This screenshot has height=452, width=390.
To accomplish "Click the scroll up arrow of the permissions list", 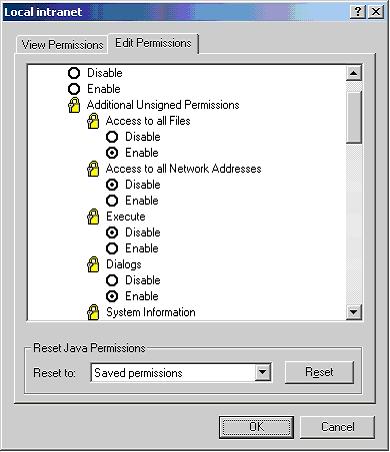I will [353, 73].
